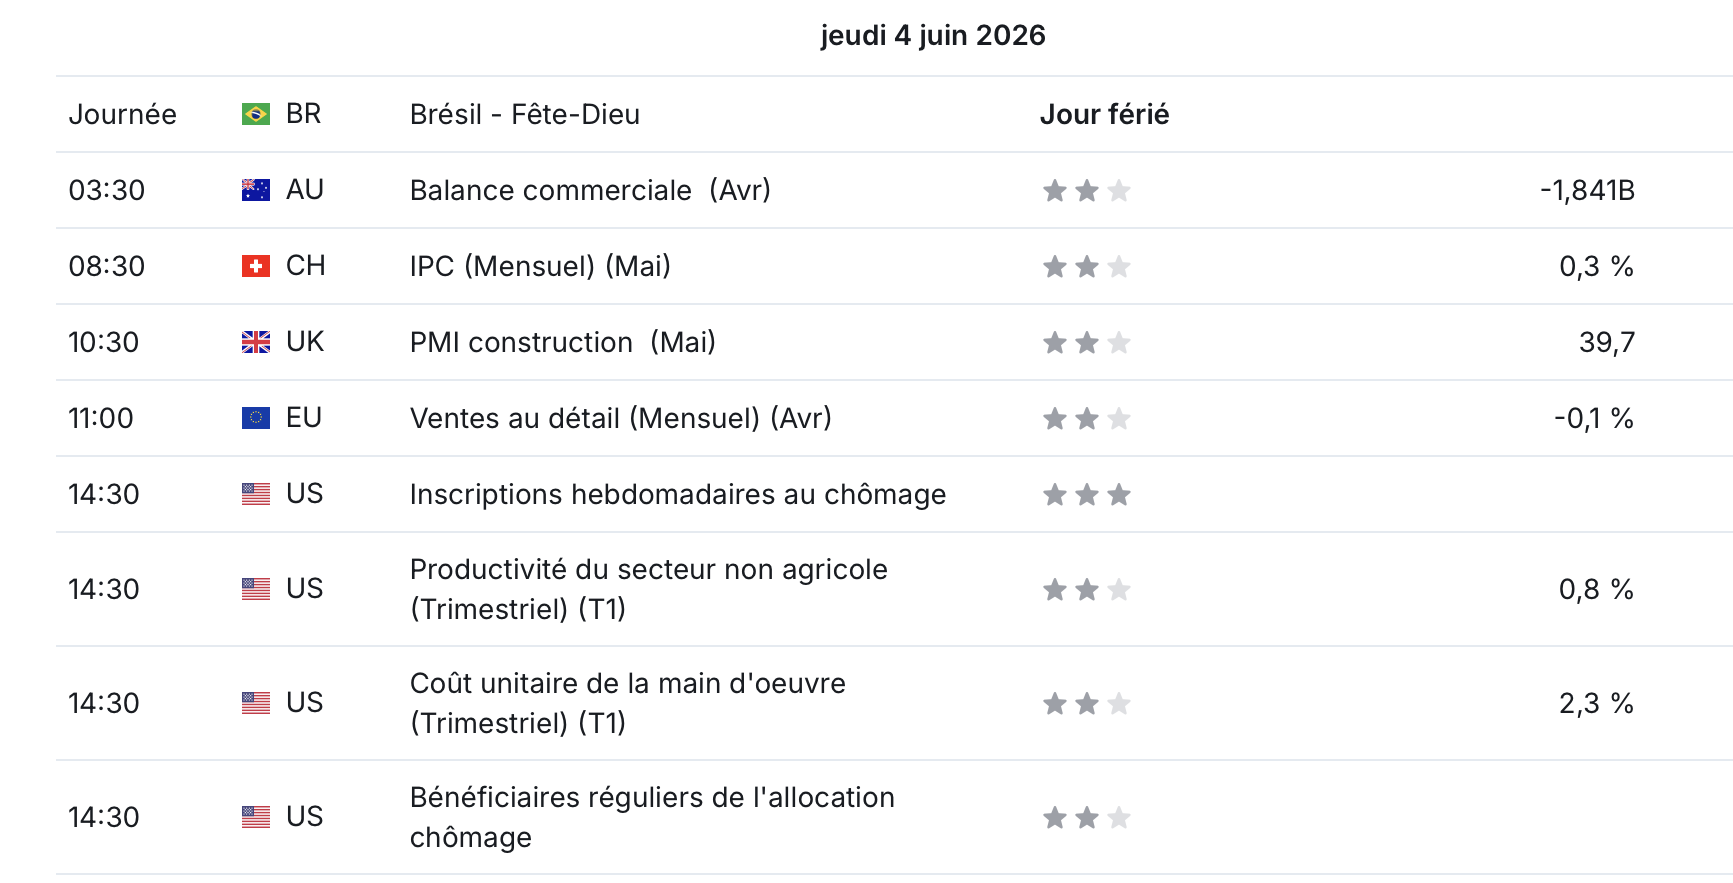Click the jeudi 4 juin 2026 date header
1733x883 pixels.
pyautogui.click(x=933, y=35)
